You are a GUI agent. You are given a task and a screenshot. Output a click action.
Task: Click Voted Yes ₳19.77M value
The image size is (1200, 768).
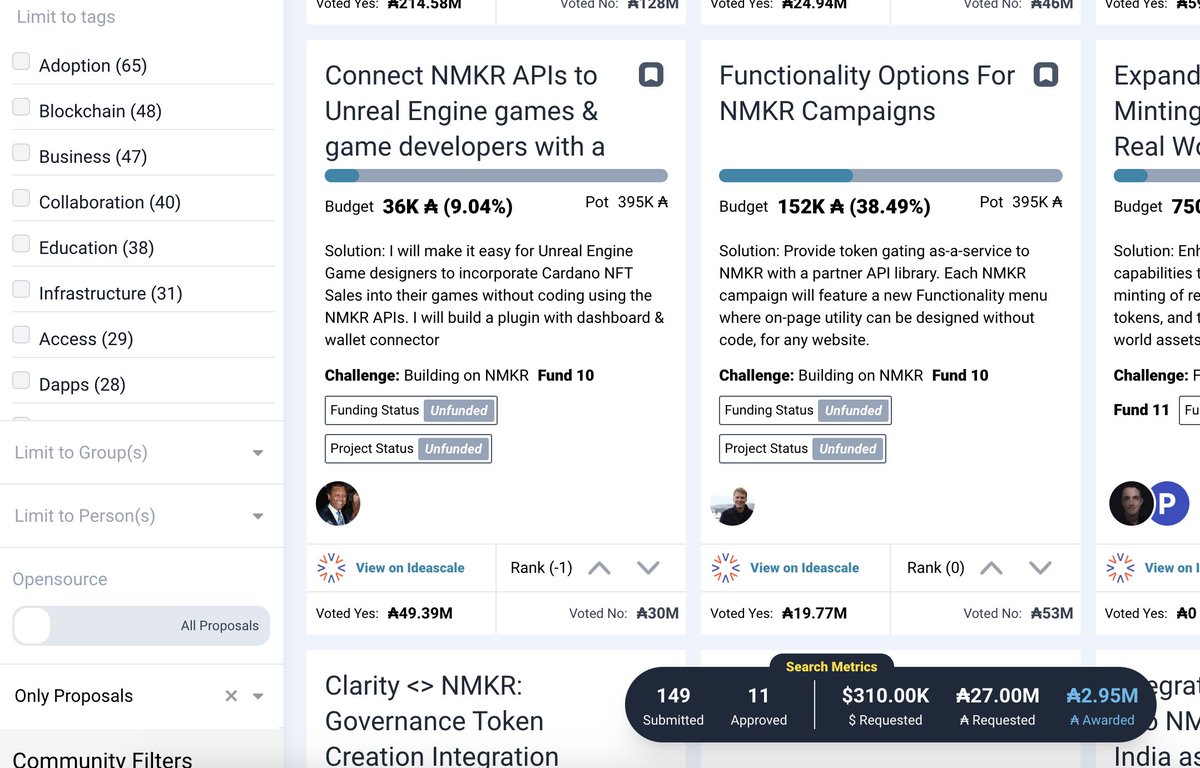pyautogui.click(x=814, y=613)
